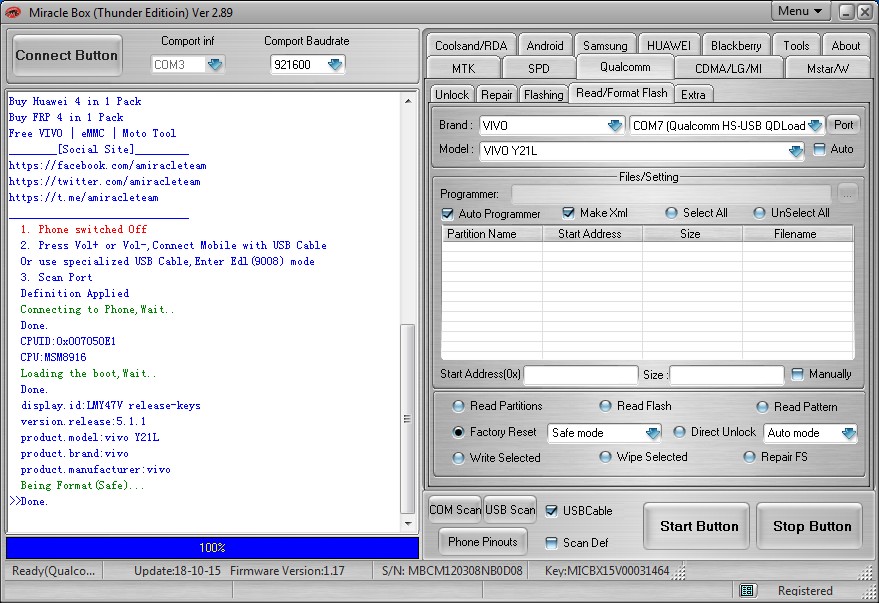Enable the Manually checkbox

797,374
